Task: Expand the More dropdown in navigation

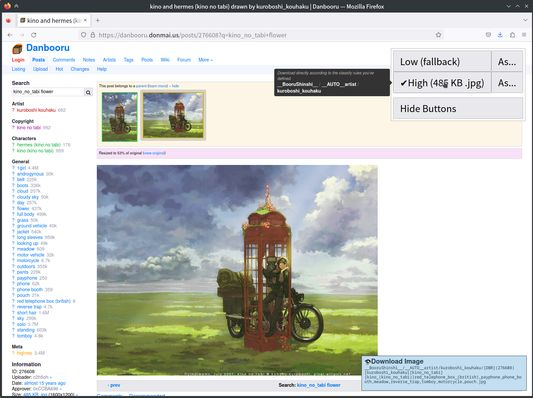Action: click(x=205, y=60)
